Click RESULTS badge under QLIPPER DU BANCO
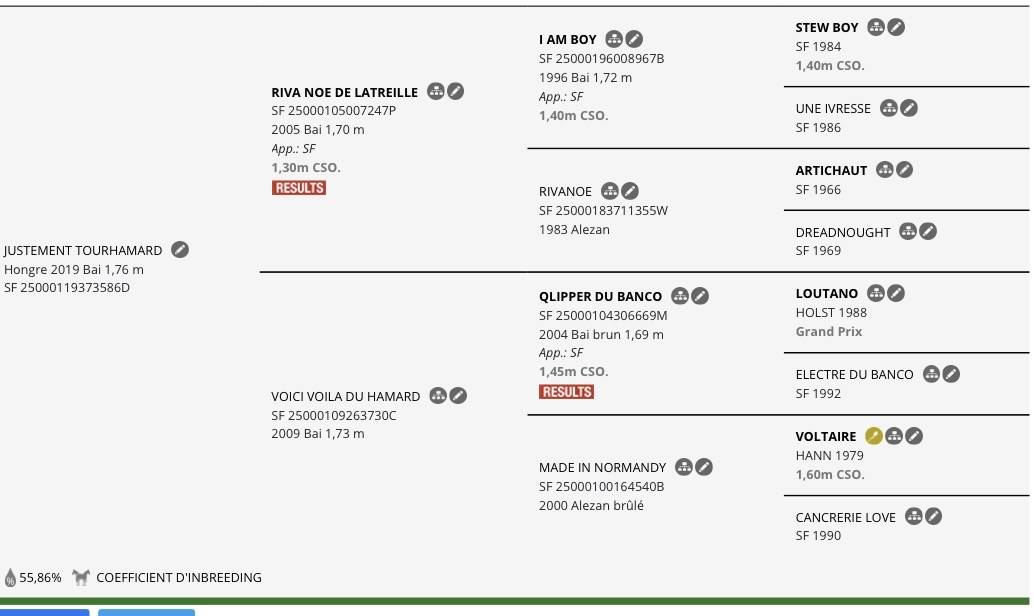 [566, 392]
